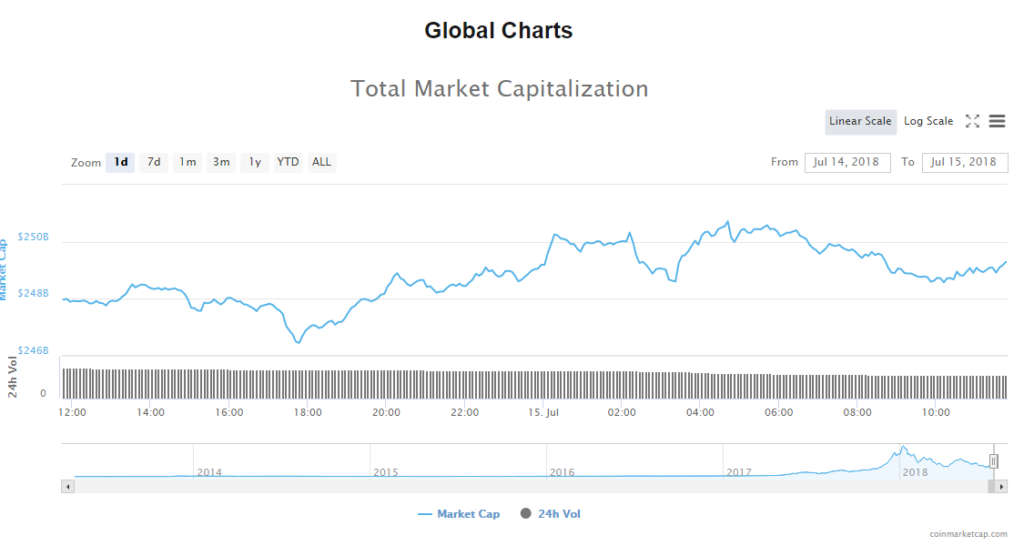Viewport: 1024px width, 556px height.
Task: Select the 1d zoom range
Action: (x=120, y=162)
